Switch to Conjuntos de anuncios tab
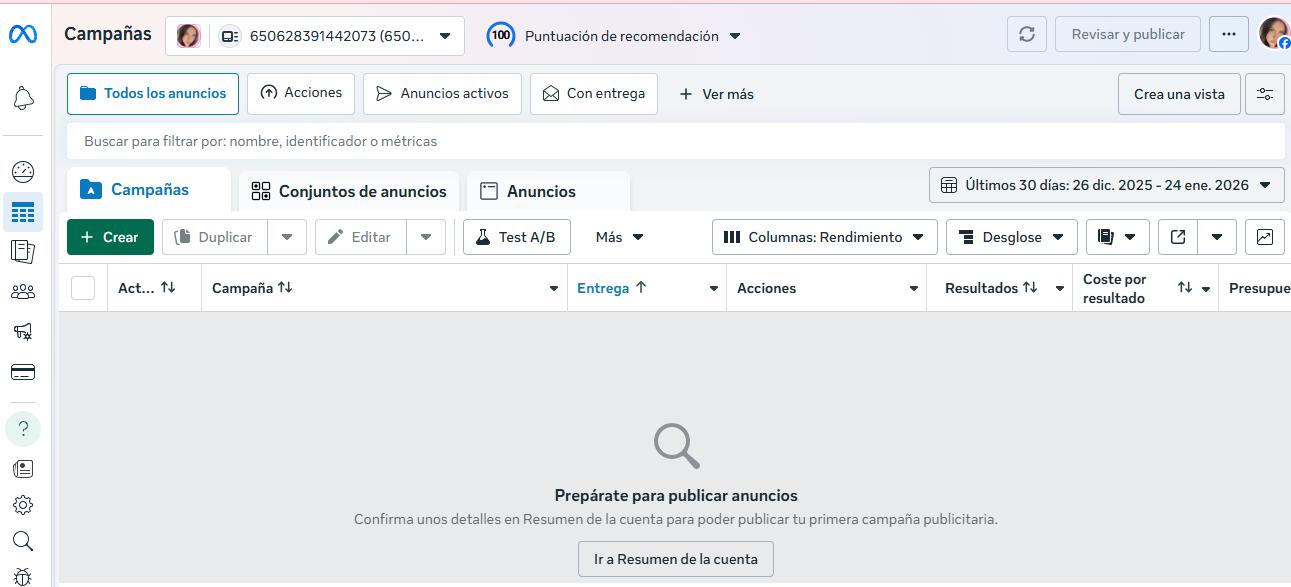The image size is (1291, 587). pyautogui.click(x=349, y=191)
